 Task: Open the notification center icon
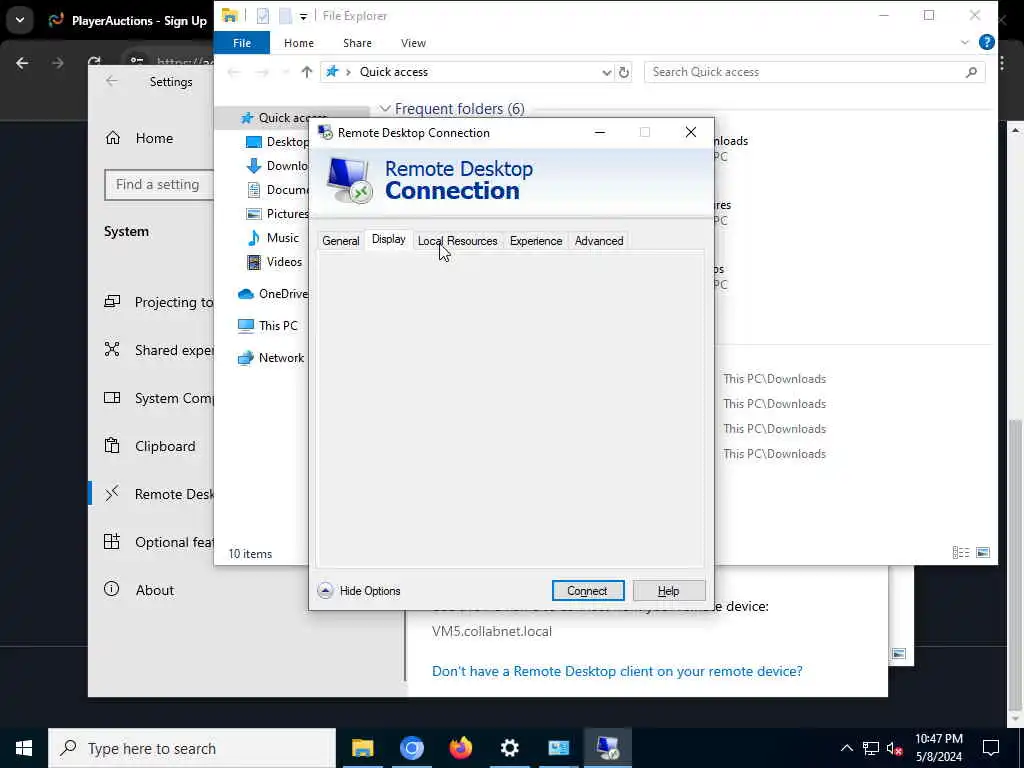pos(991,748)
